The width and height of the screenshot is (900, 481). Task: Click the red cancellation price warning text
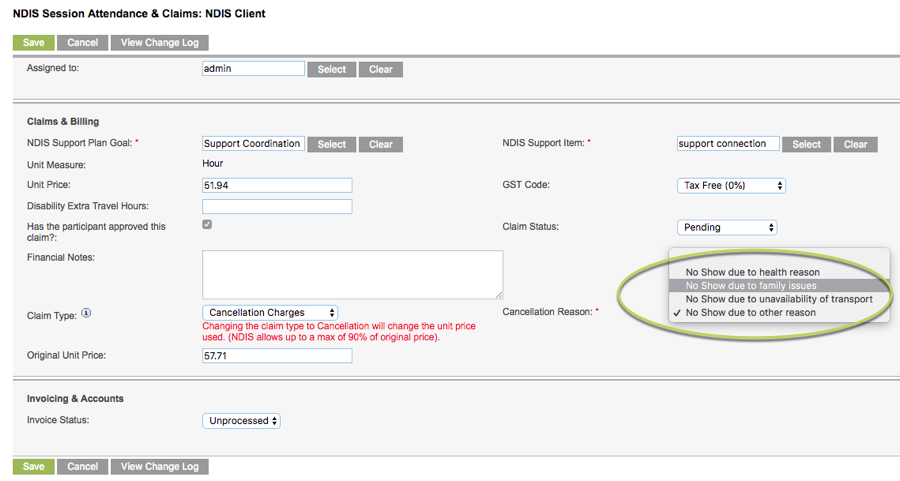(339, 332)
